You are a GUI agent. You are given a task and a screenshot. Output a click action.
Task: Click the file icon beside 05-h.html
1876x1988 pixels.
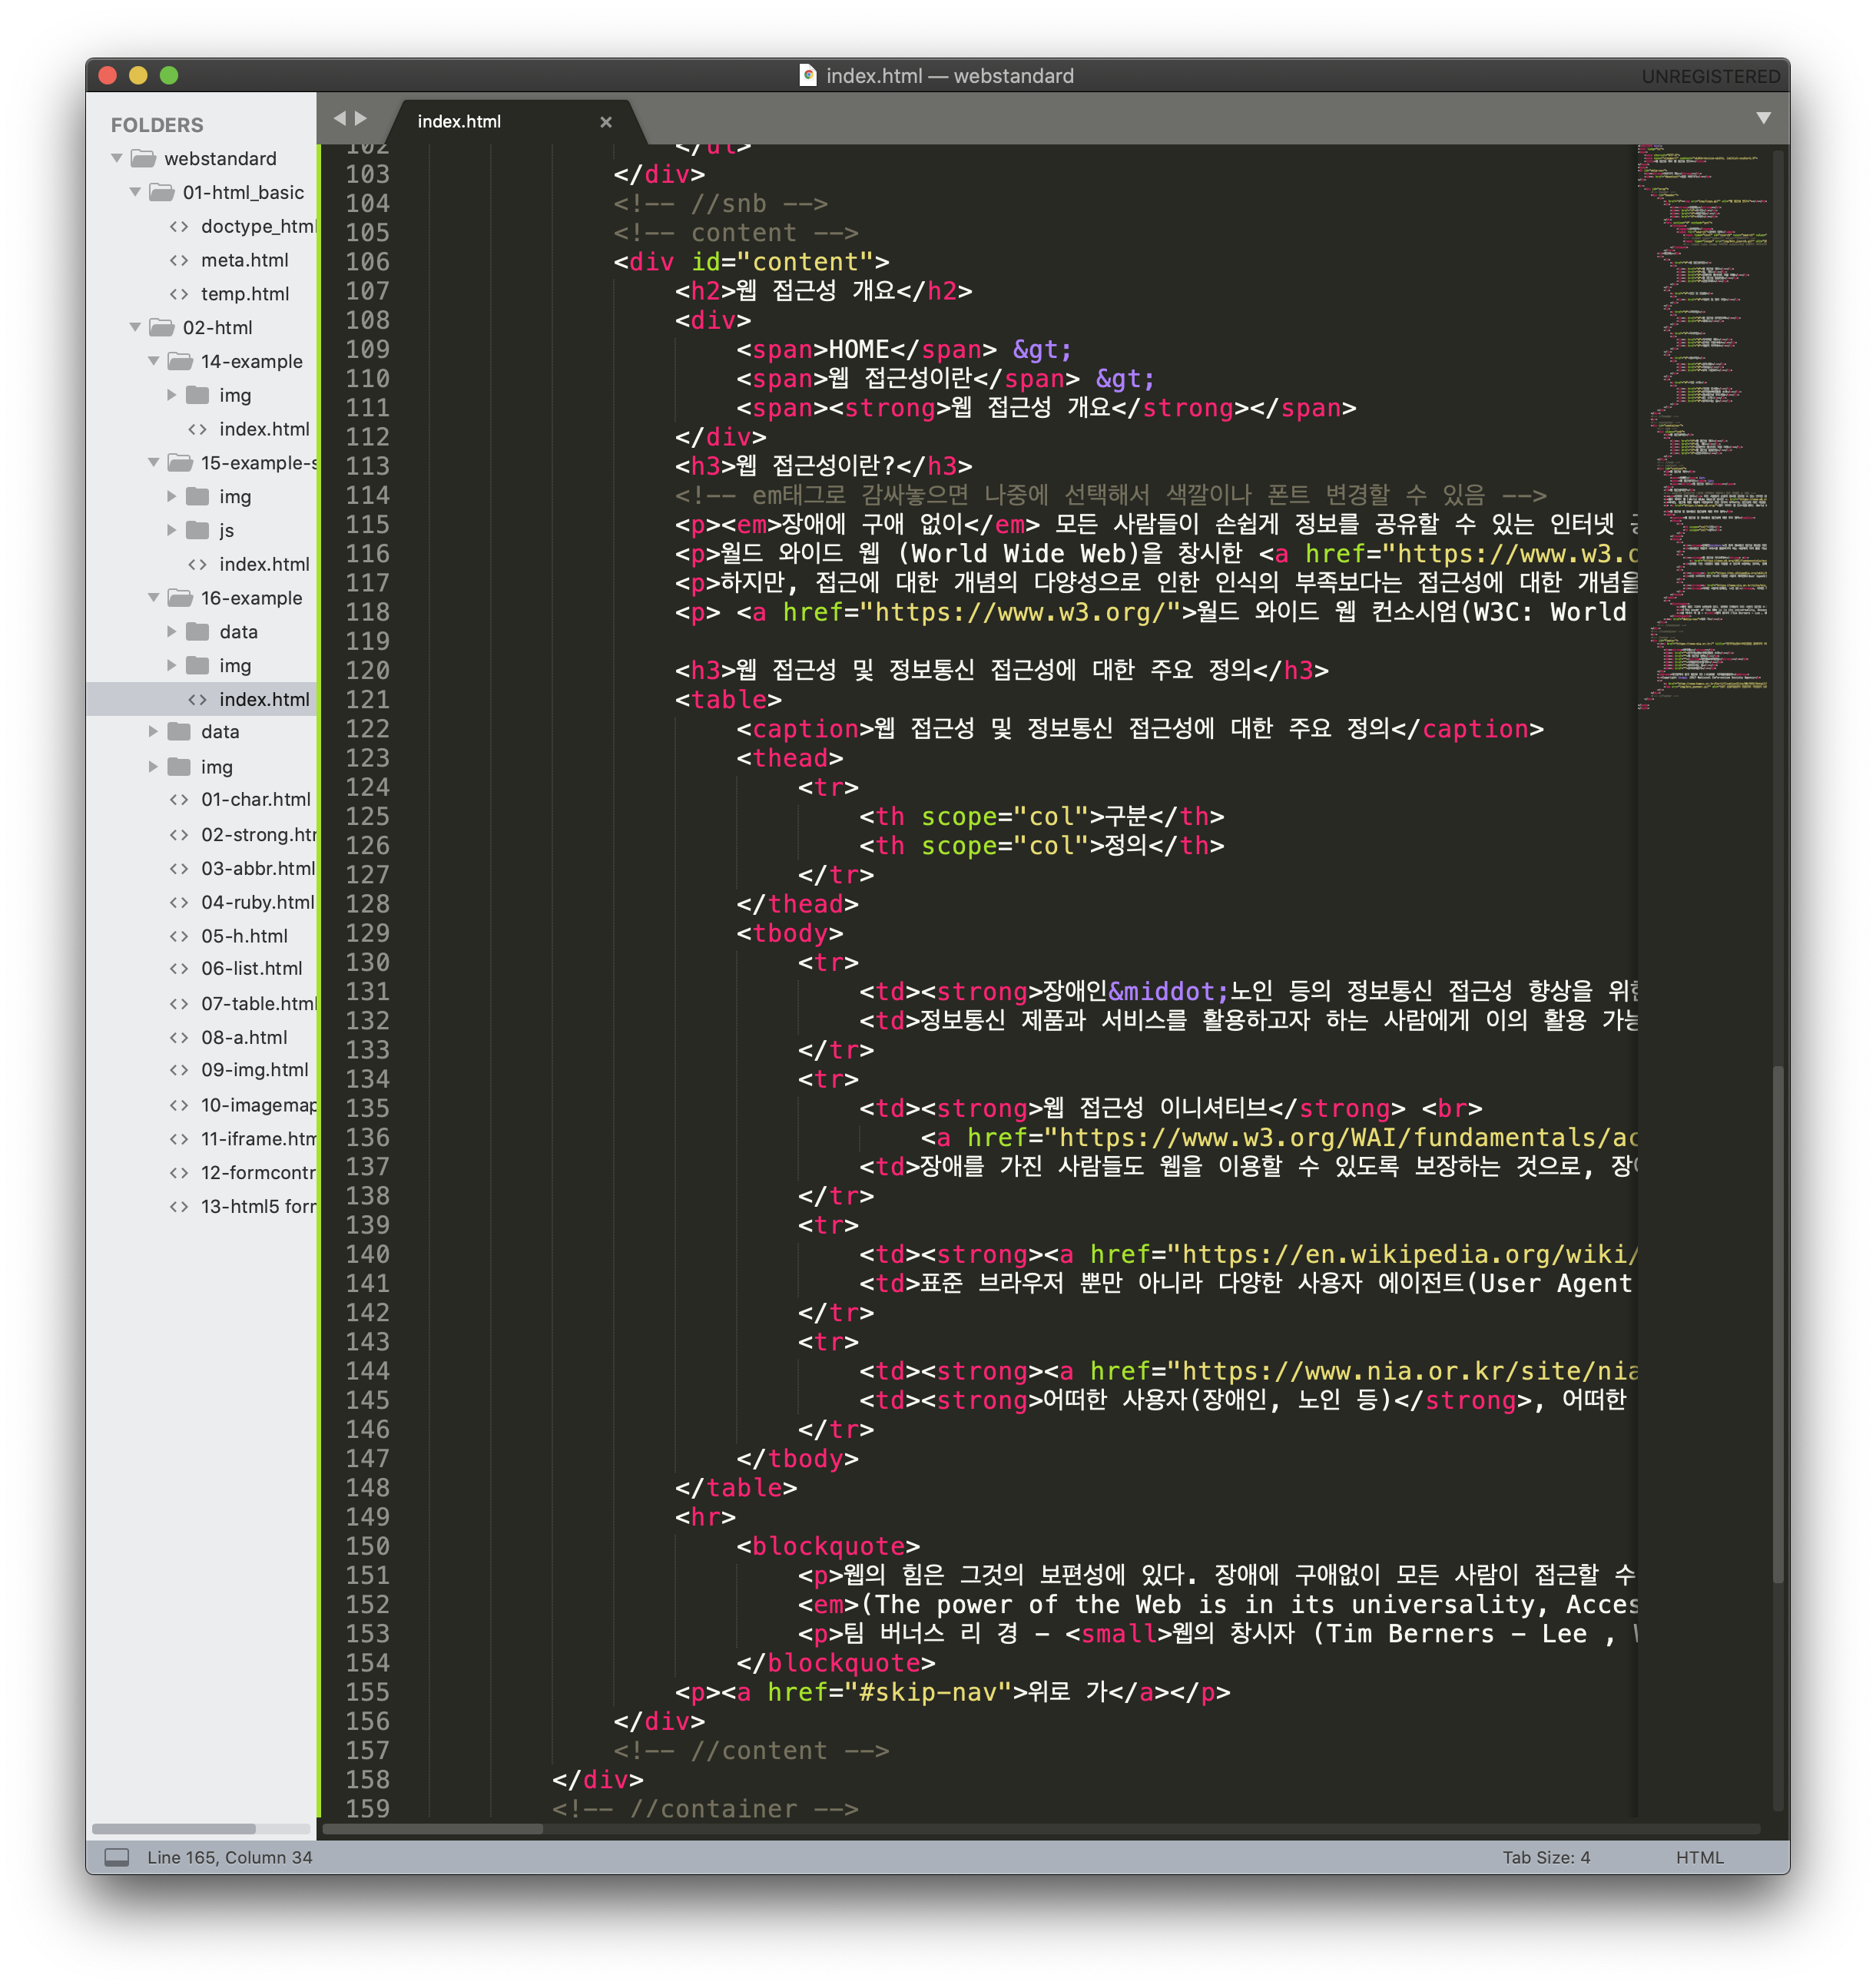(179, 936)
